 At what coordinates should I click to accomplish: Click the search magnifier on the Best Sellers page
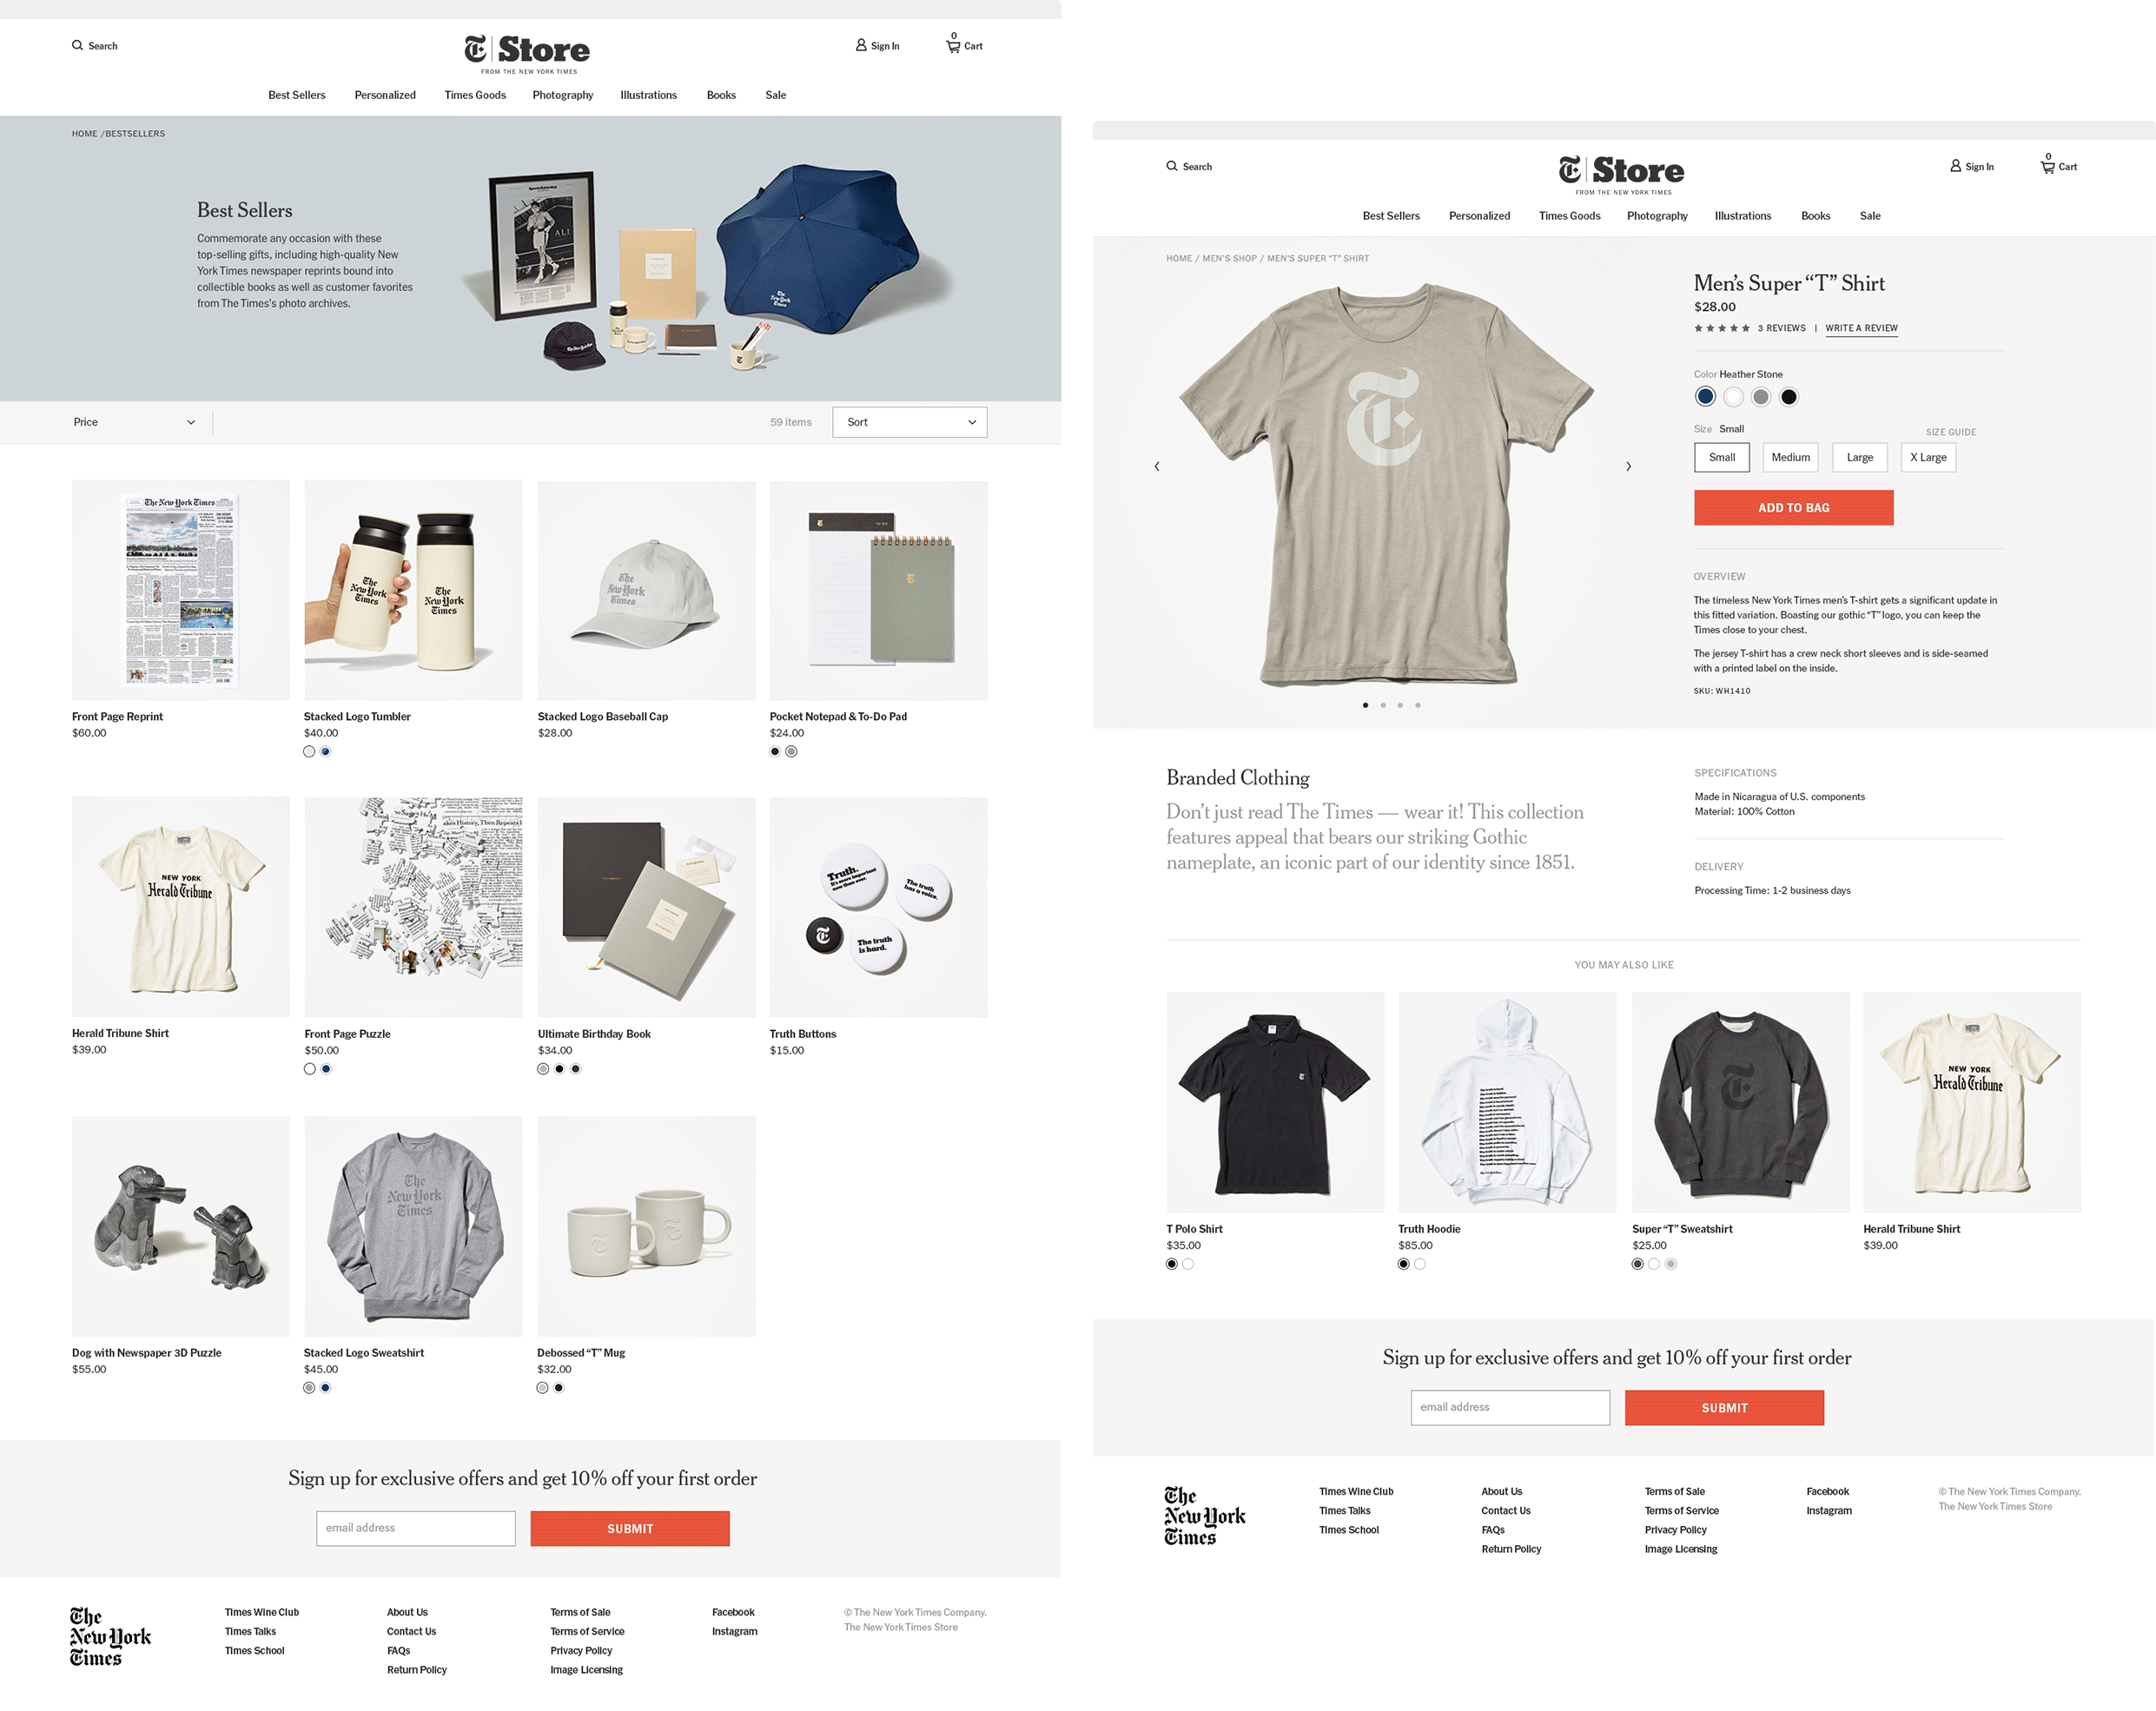point(77,45)
